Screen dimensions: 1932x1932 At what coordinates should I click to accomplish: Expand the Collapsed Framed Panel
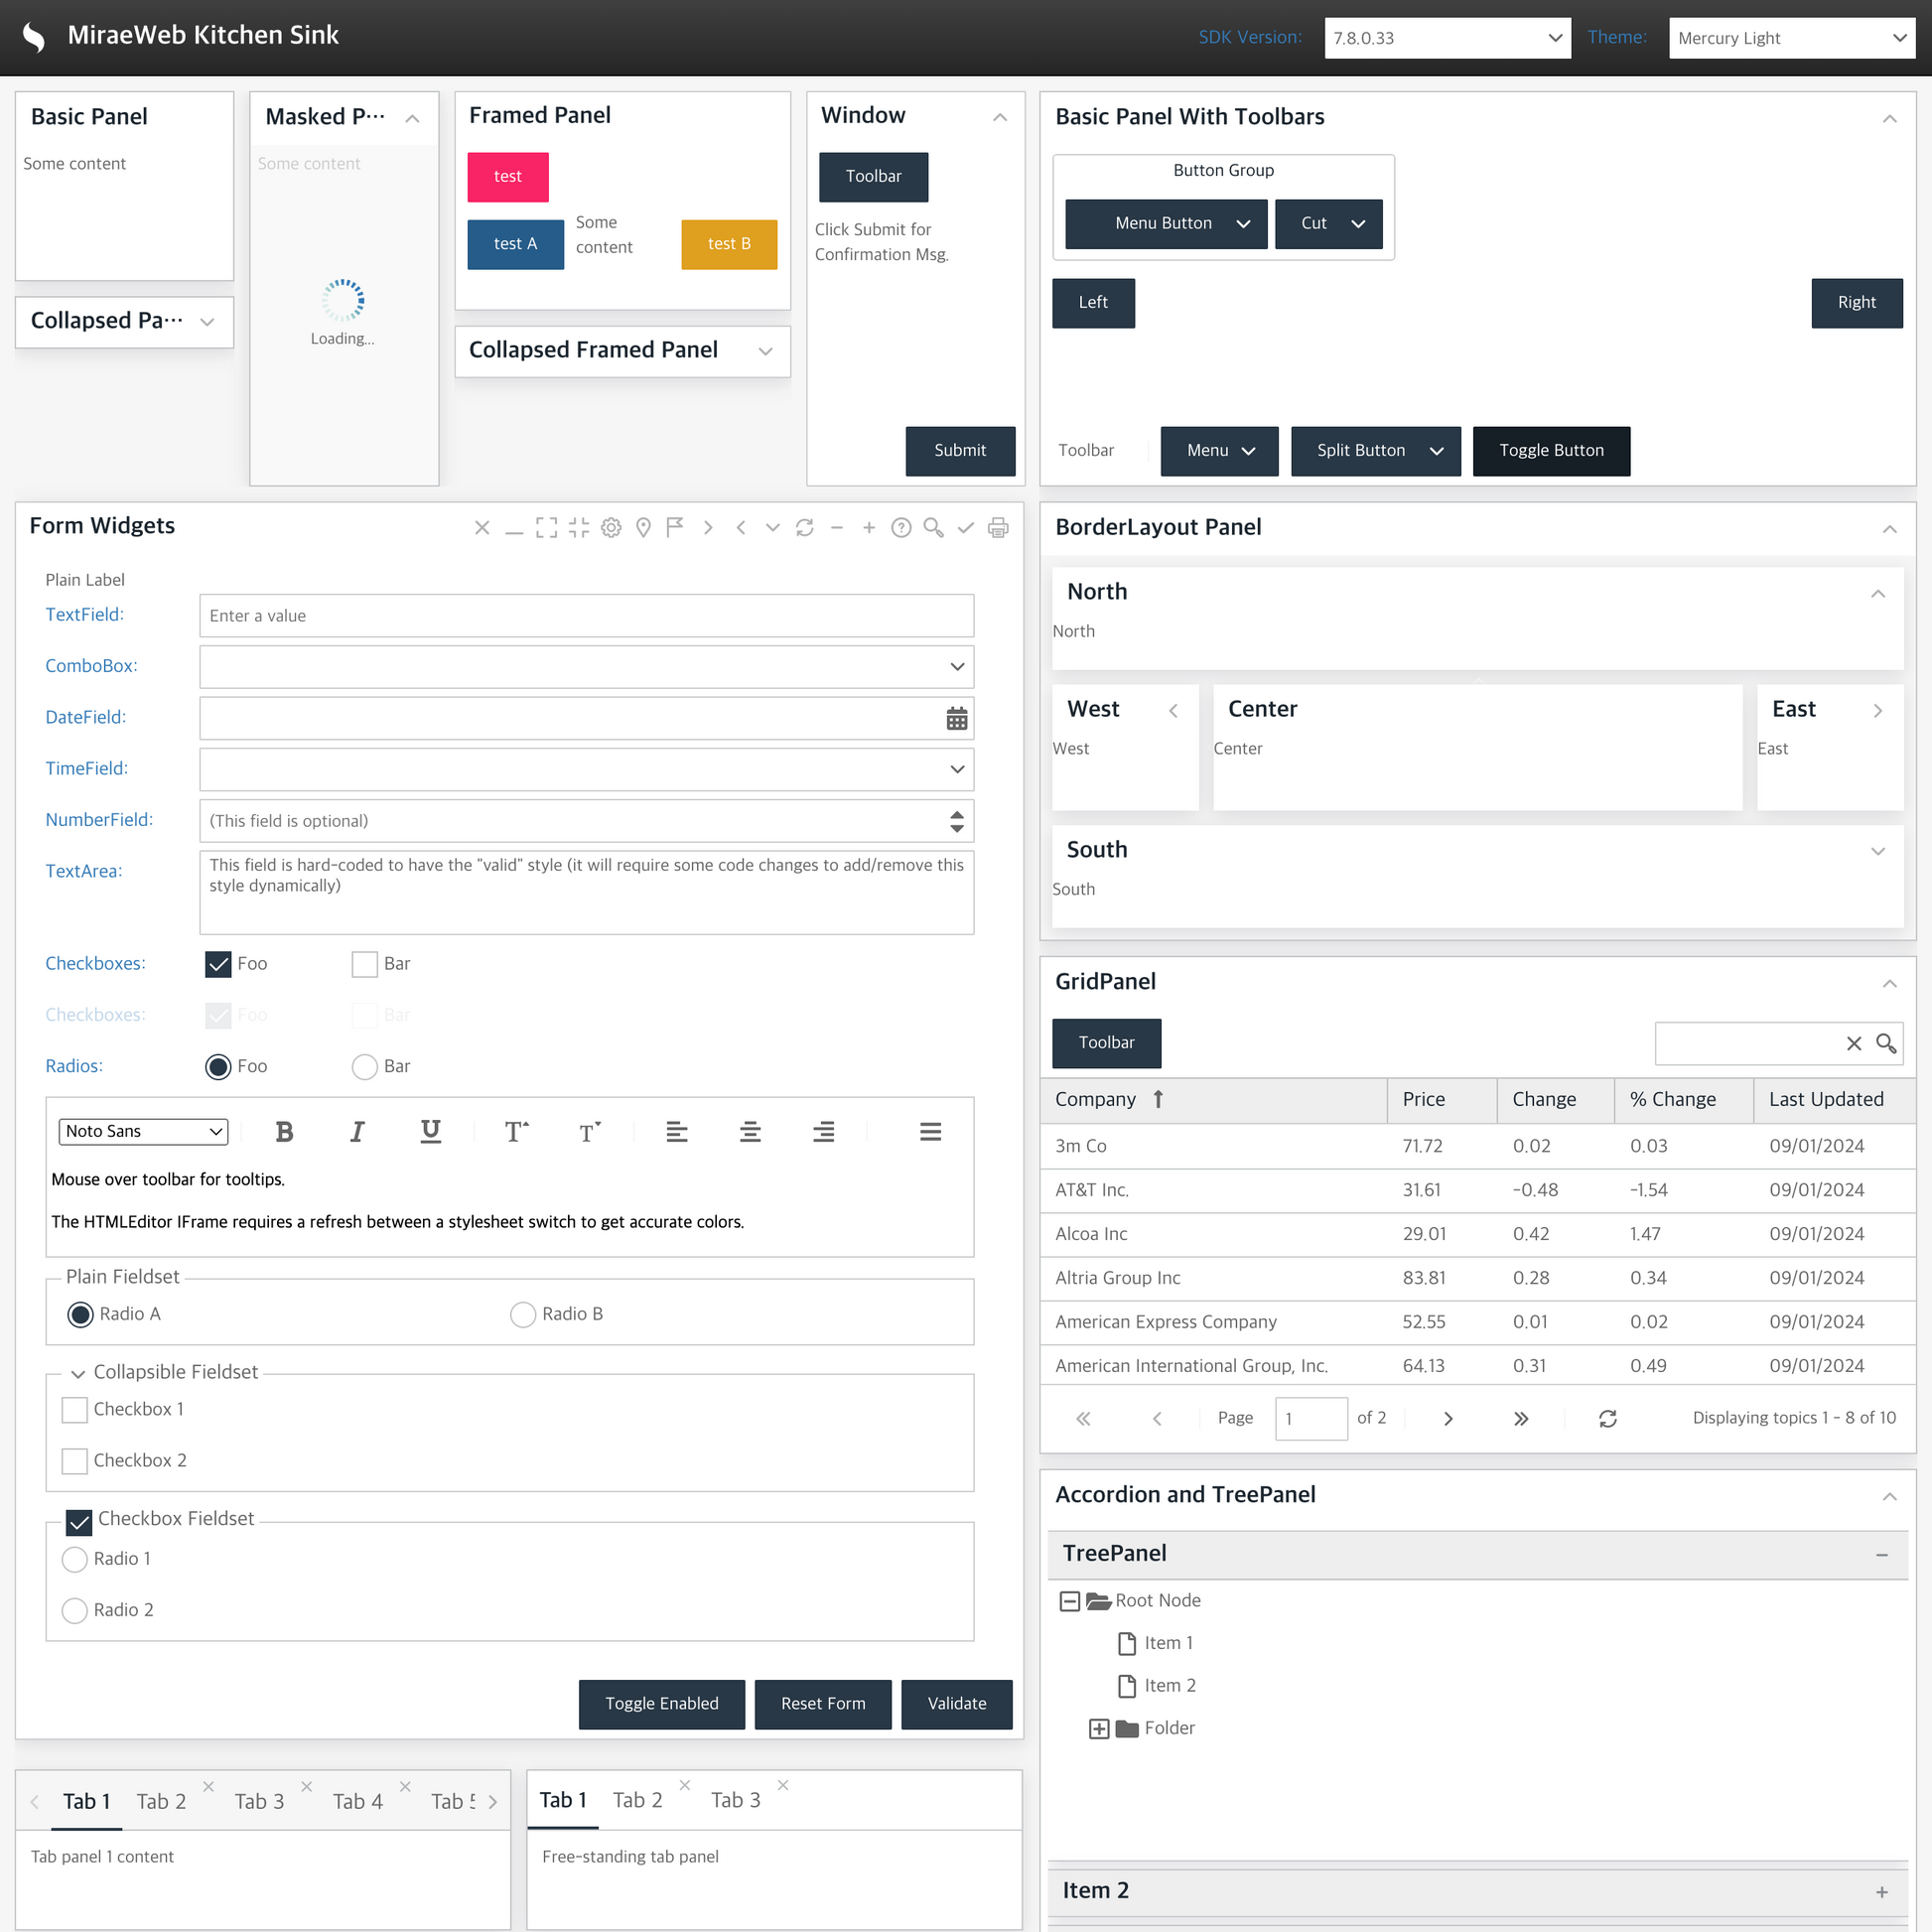click(765, 351)
